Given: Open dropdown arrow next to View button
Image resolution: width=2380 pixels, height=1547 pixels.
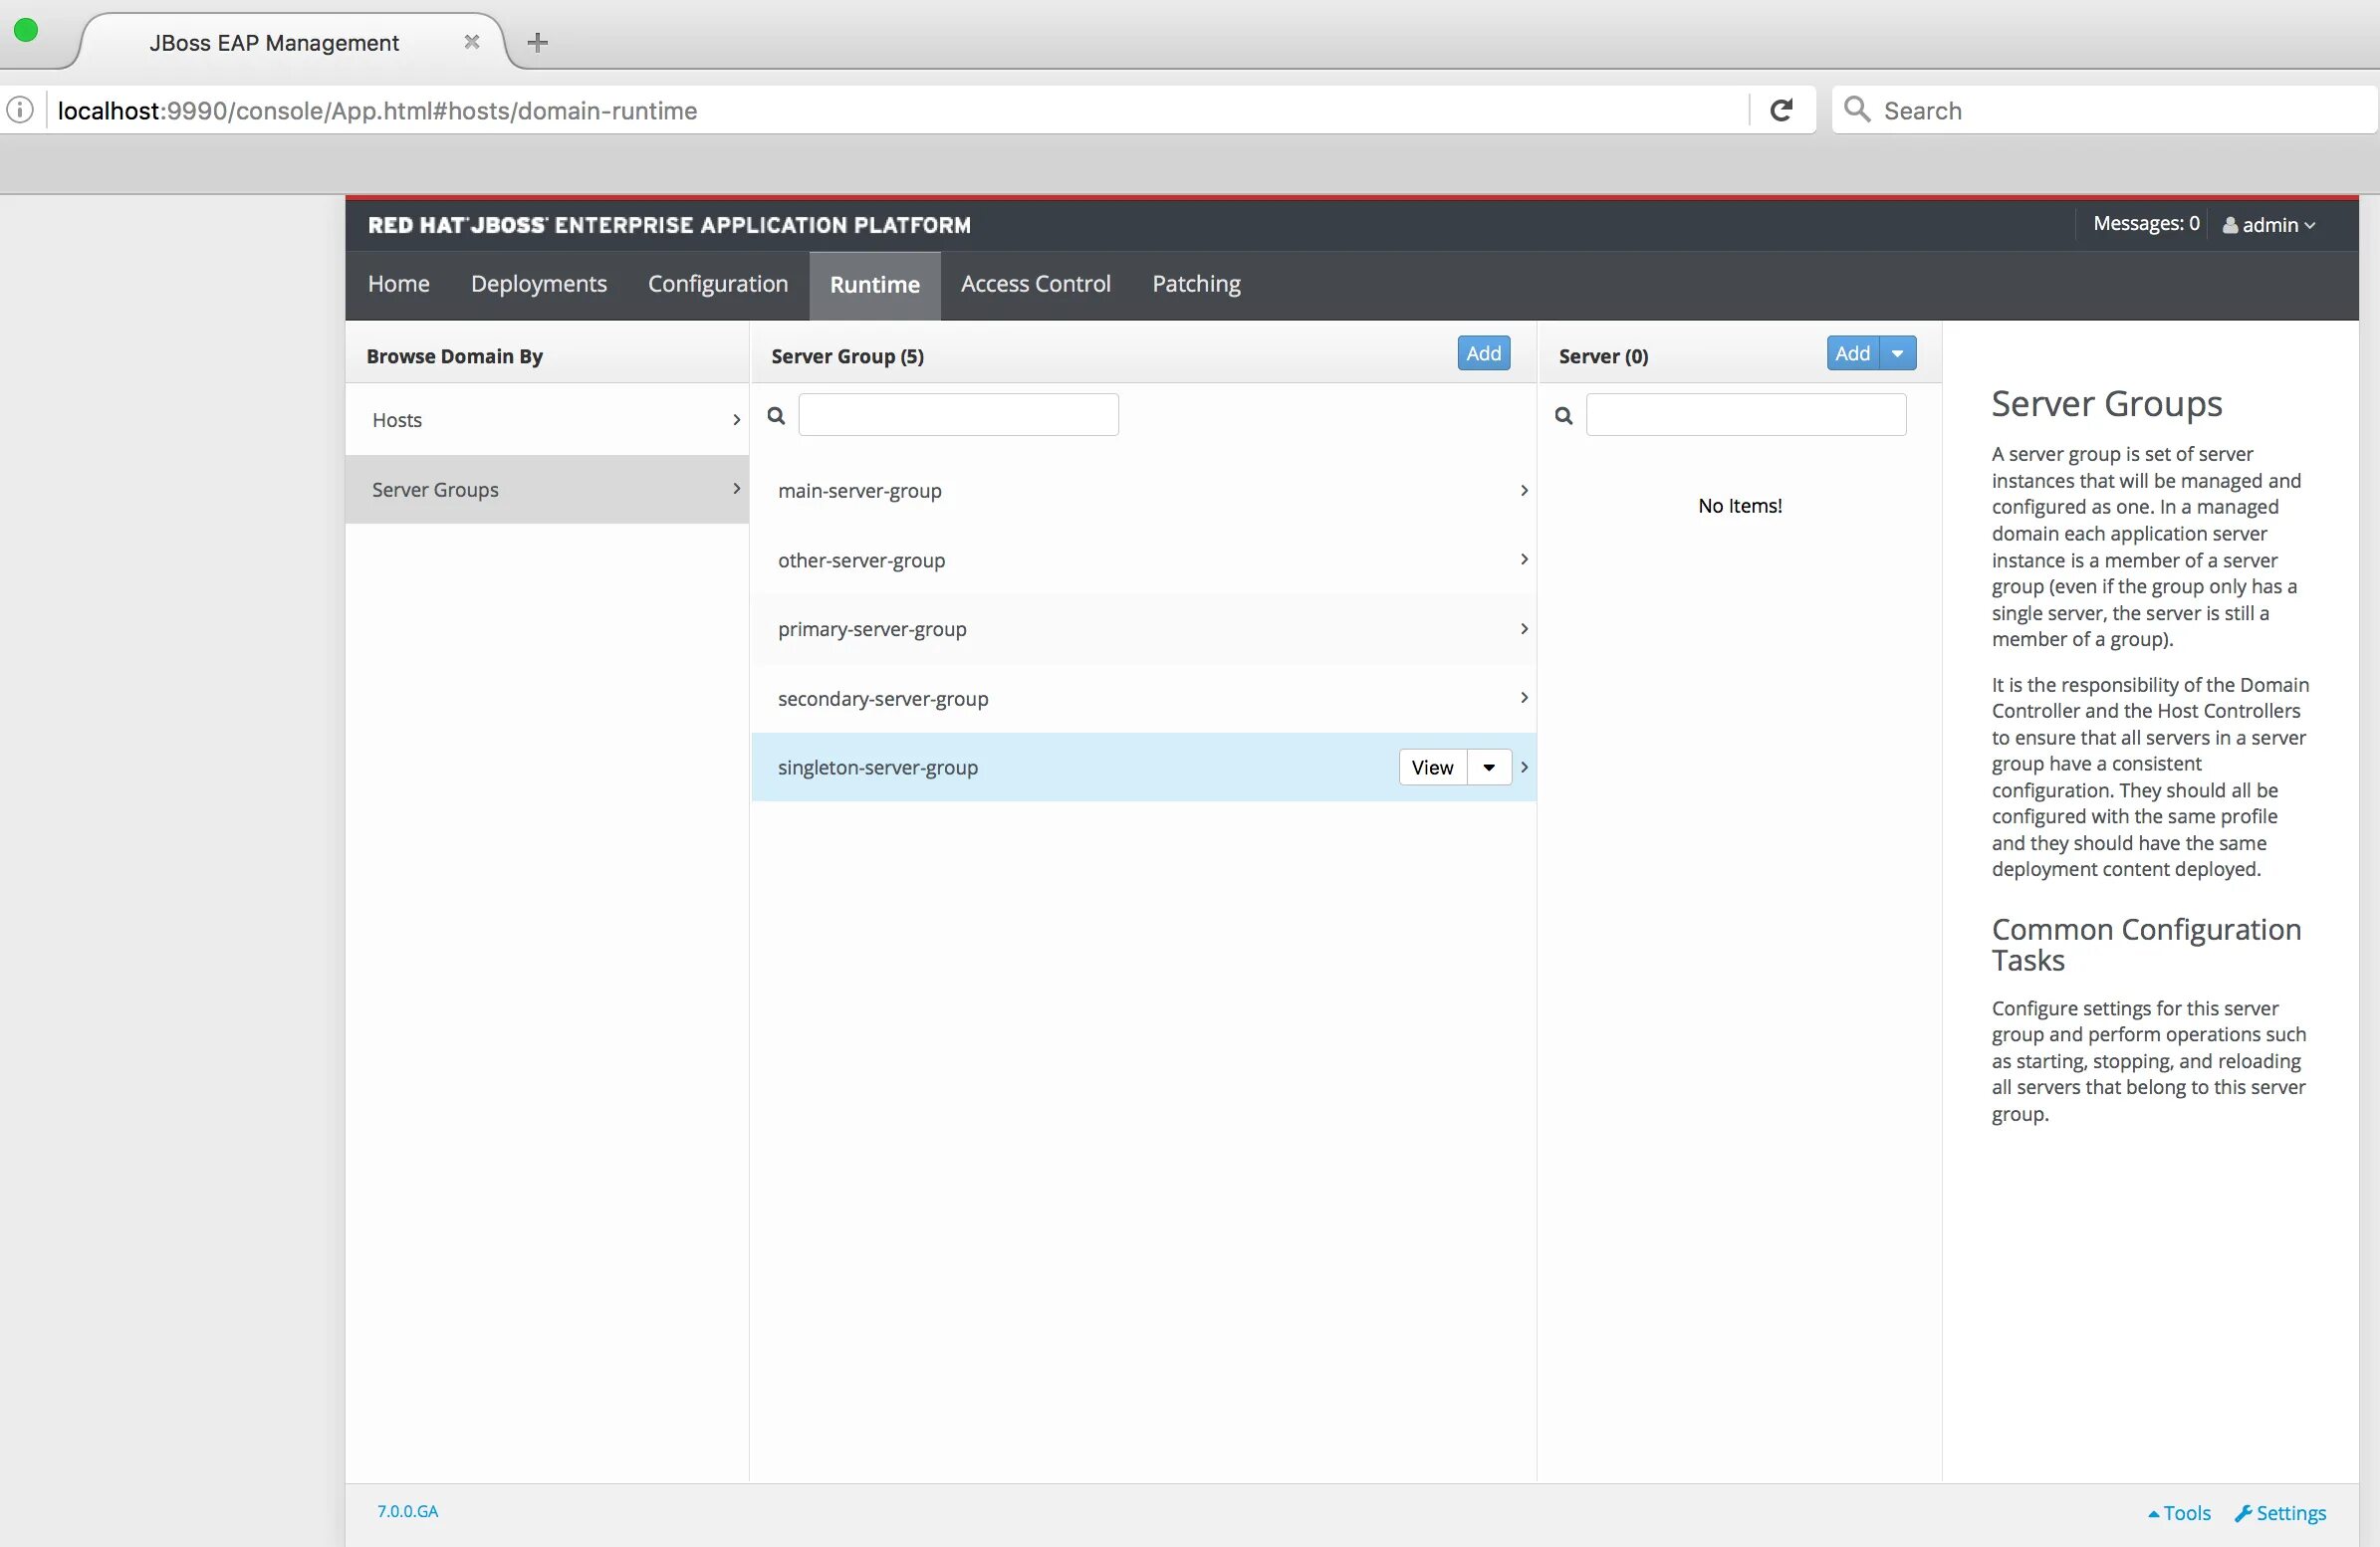Looking at the screenshot, I should click(x=1489, y=767).
